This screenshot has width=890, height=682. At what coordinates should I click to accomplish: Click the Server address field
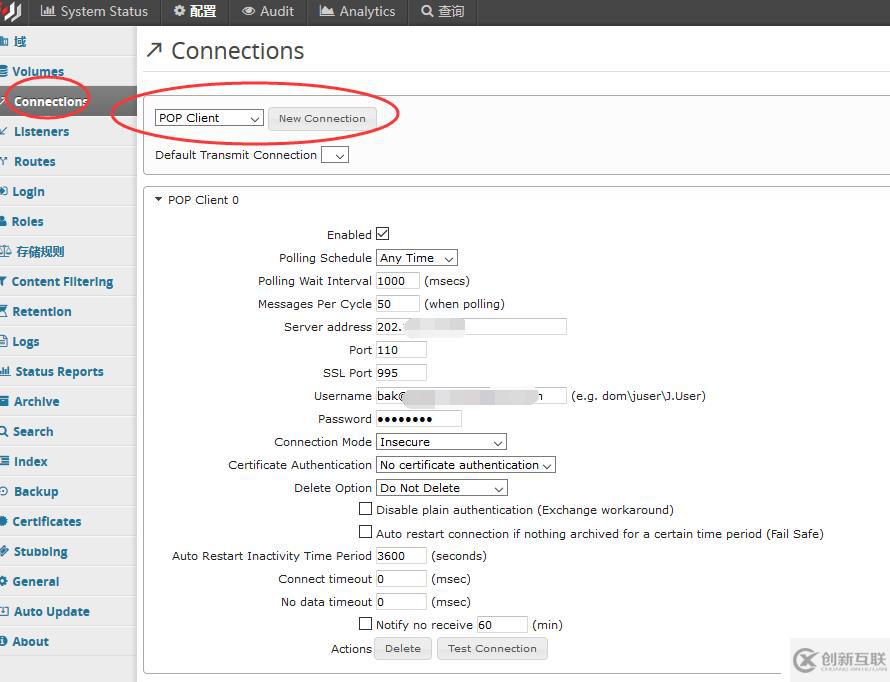coord(471,327)
